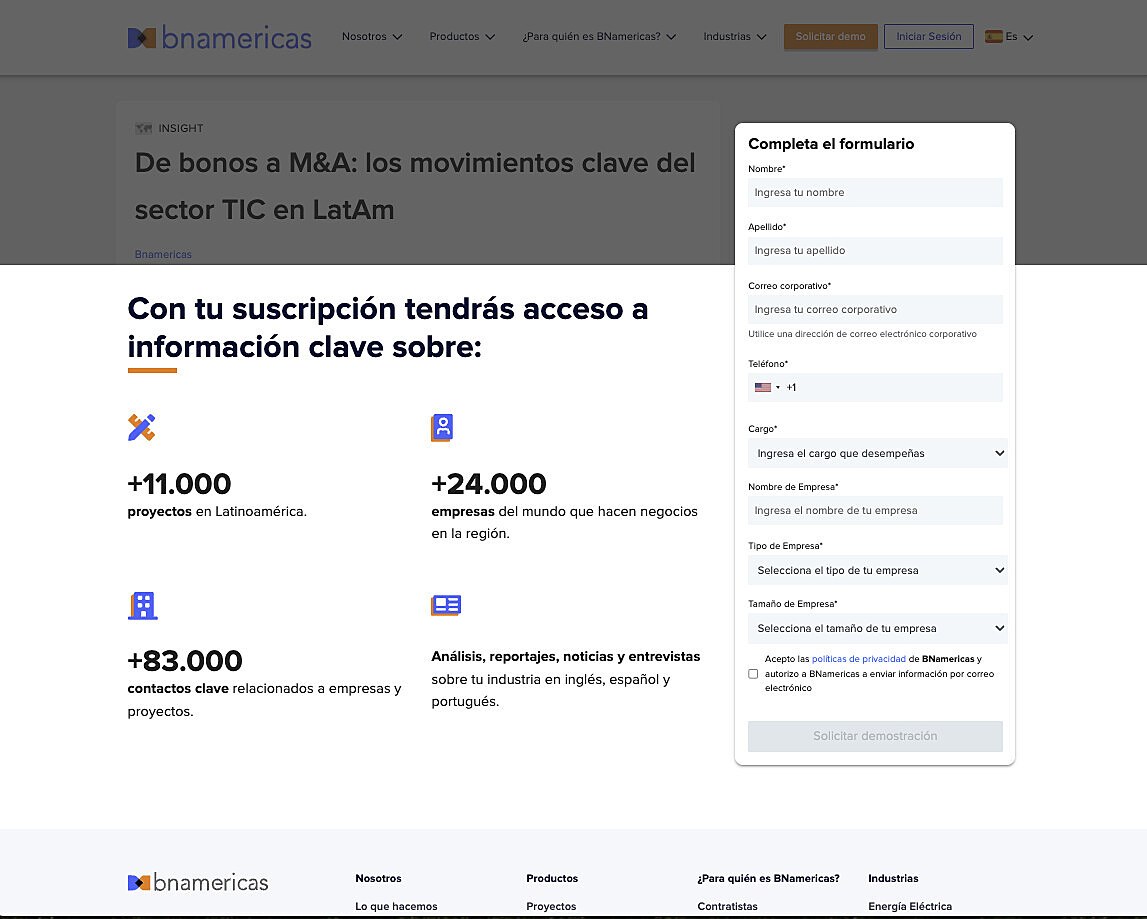Screen dimensions: 1147x919
Task: Click the BNamericas logo in the header
Action: 219,36
